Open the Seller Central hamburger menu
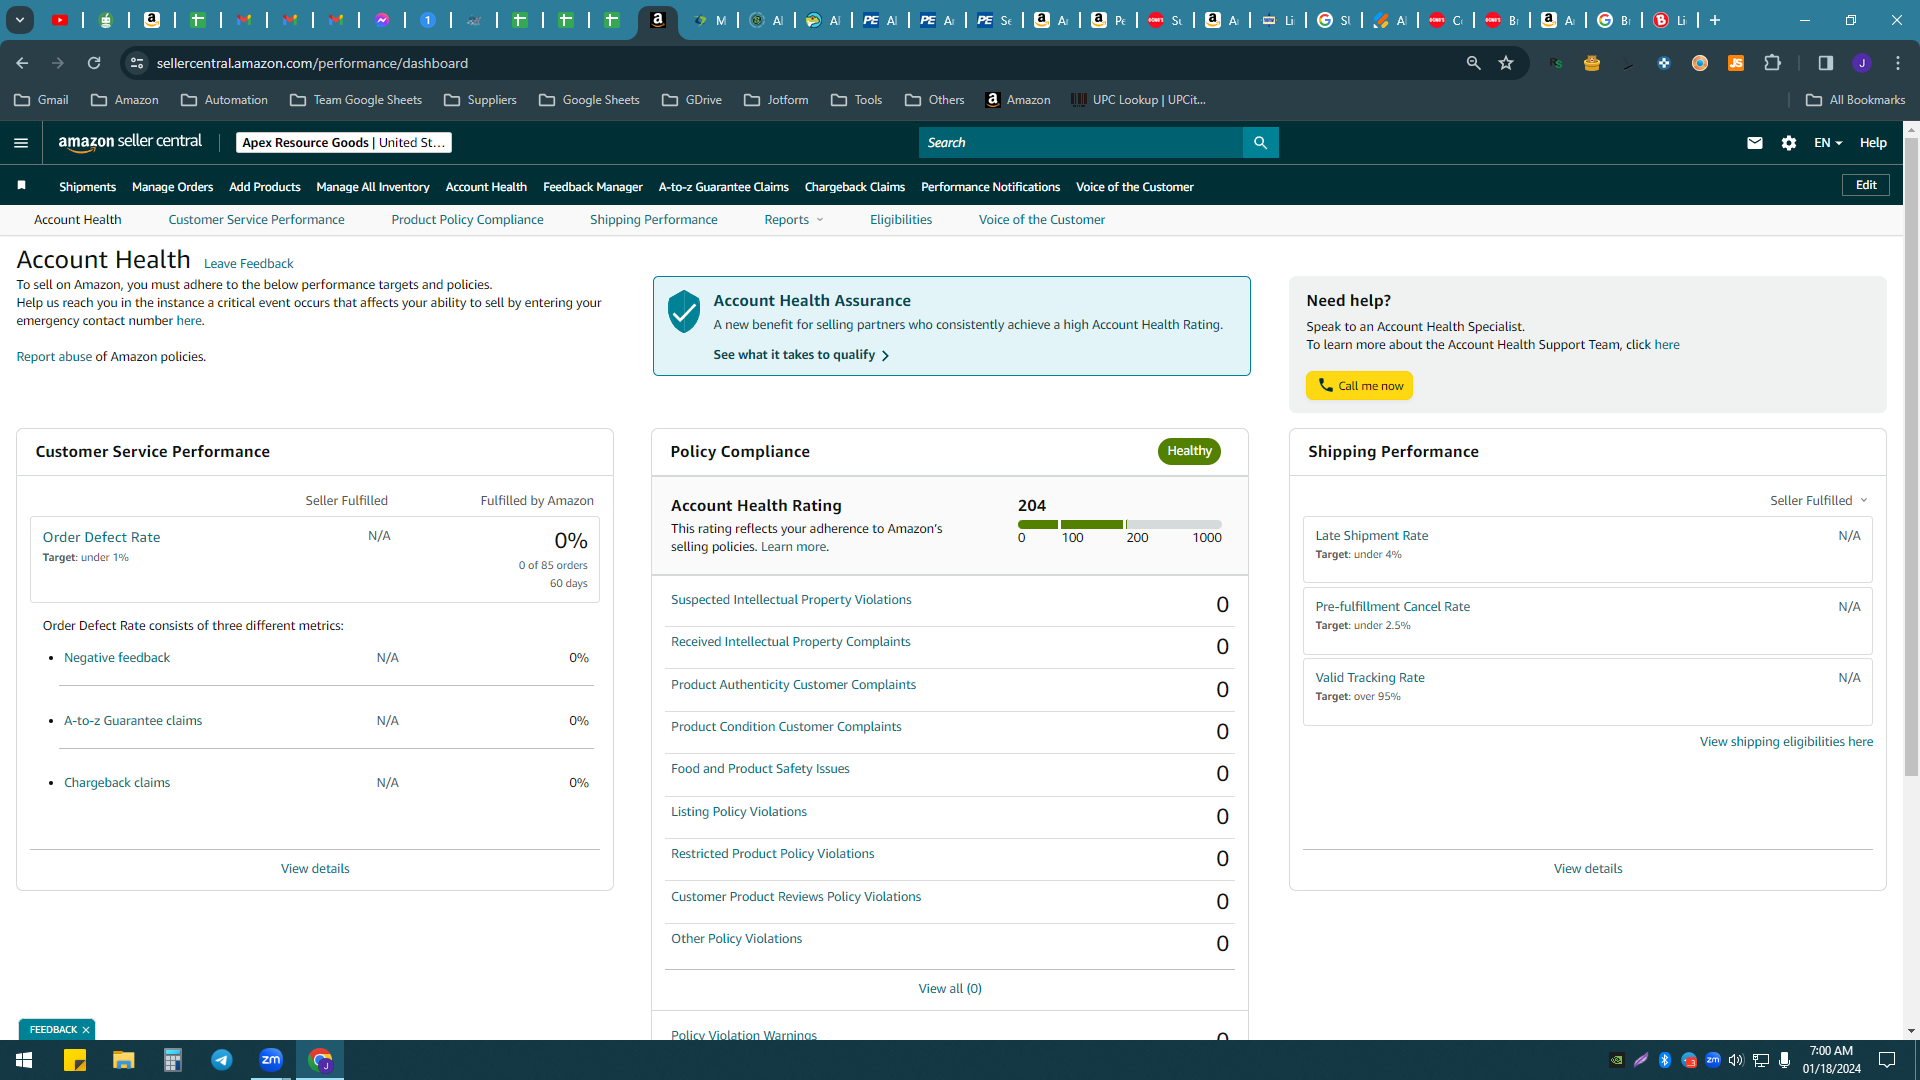Image resolution: width=1920 pixels, height=1080 pixels. (20, 143)
